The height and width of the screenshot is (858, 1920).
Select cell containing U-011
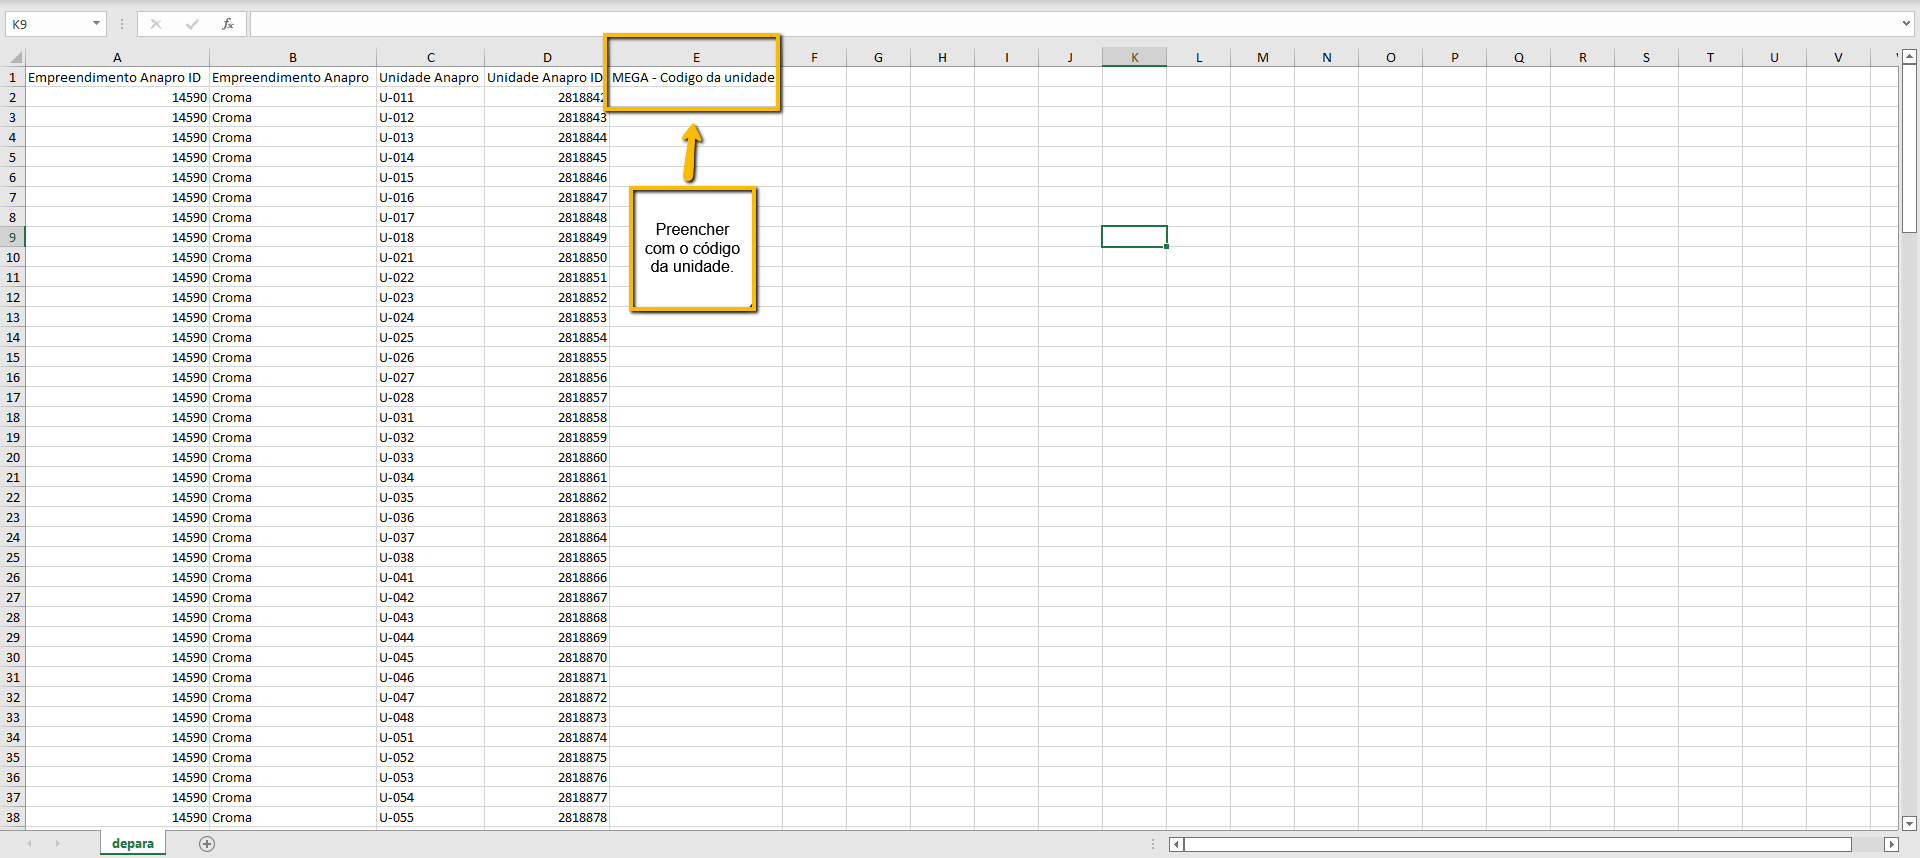430,97
